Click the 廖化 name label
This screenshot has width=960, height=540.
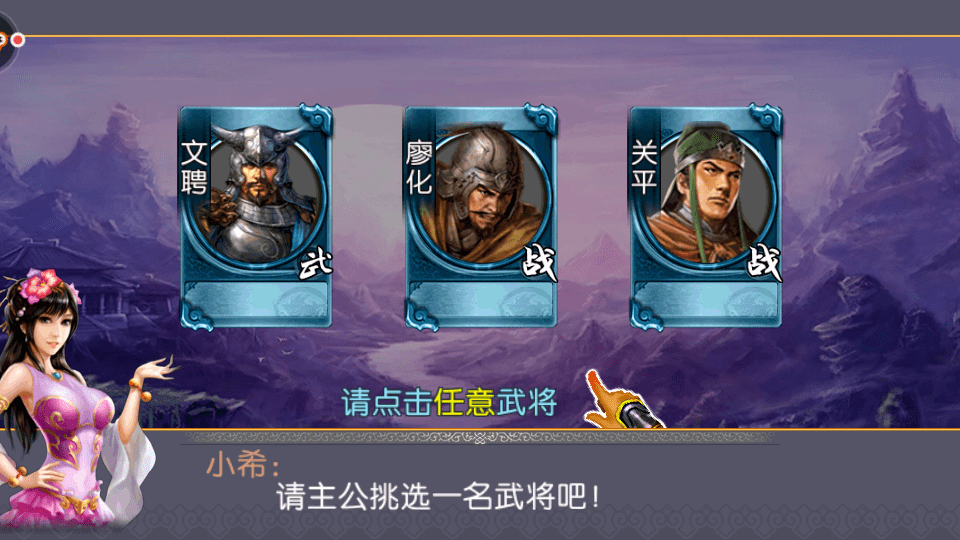(419, 168)
